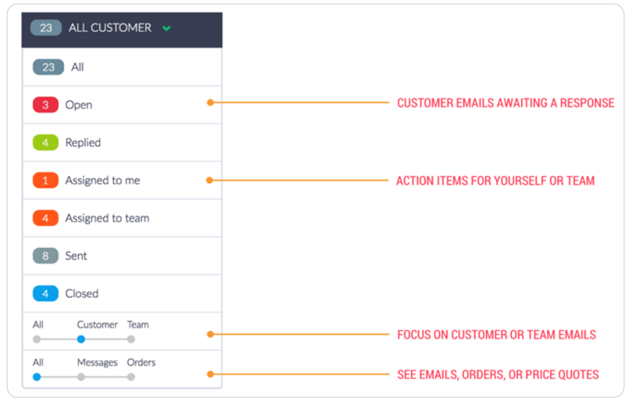Screen dimensions: 632x403
Task: Open the Open emails filter
Action: (79, 105)
